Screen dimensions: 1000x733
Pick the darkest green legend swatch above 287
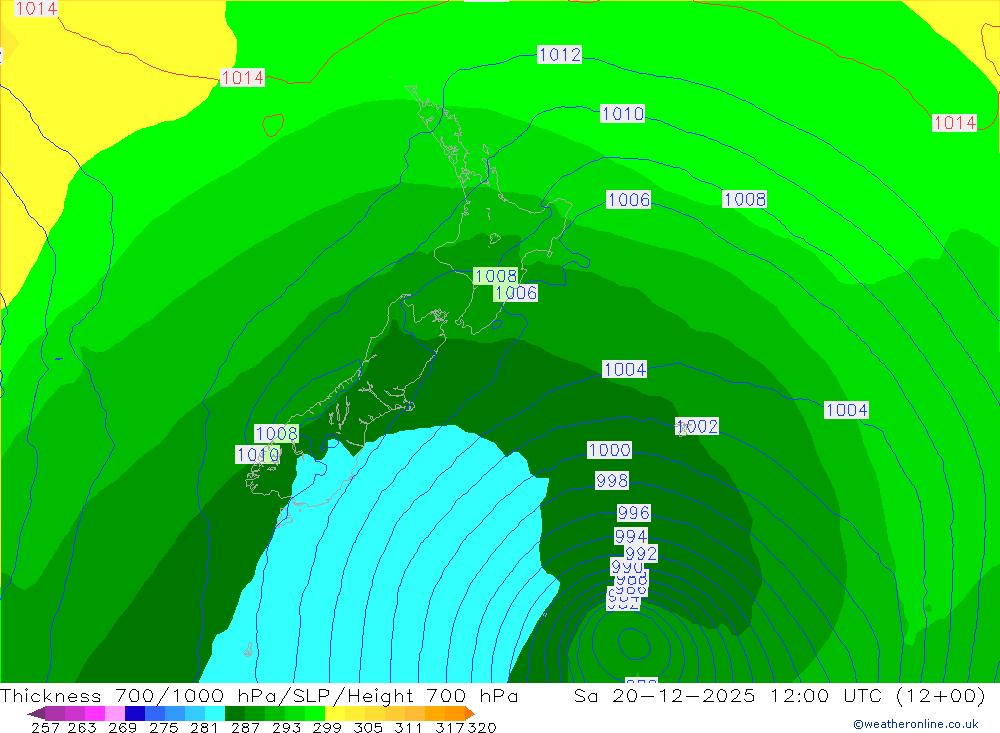tap(235, 713)
